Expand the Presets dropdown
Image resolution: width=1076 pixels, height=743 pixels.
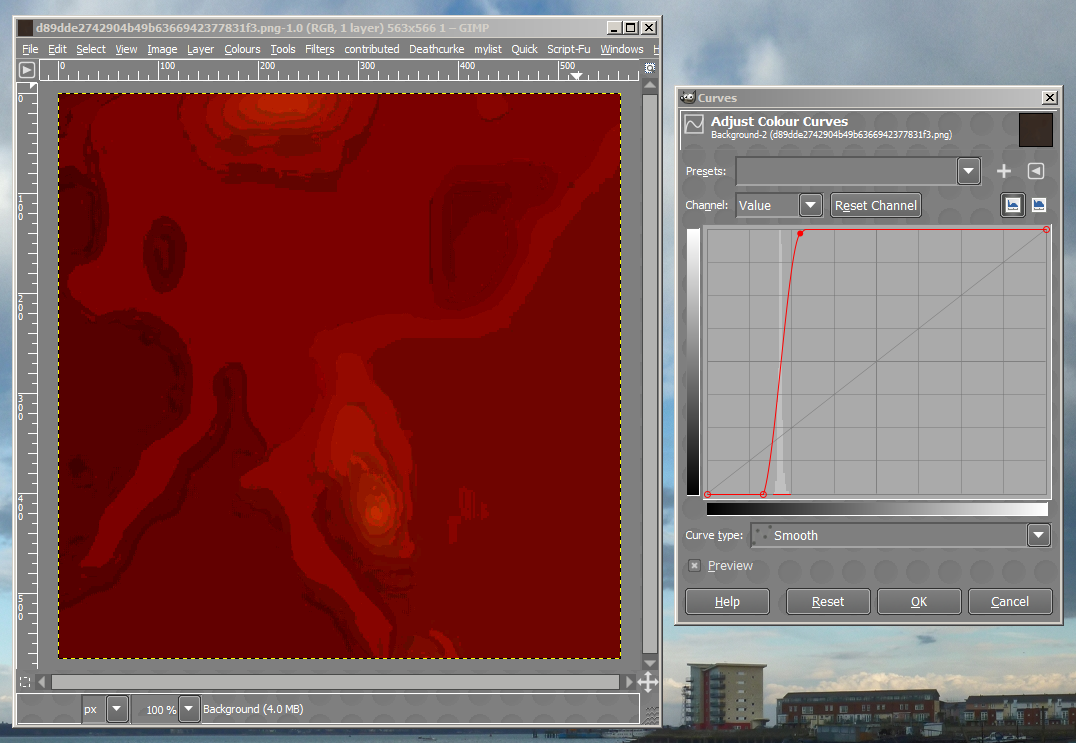click(x=968, y=171)
